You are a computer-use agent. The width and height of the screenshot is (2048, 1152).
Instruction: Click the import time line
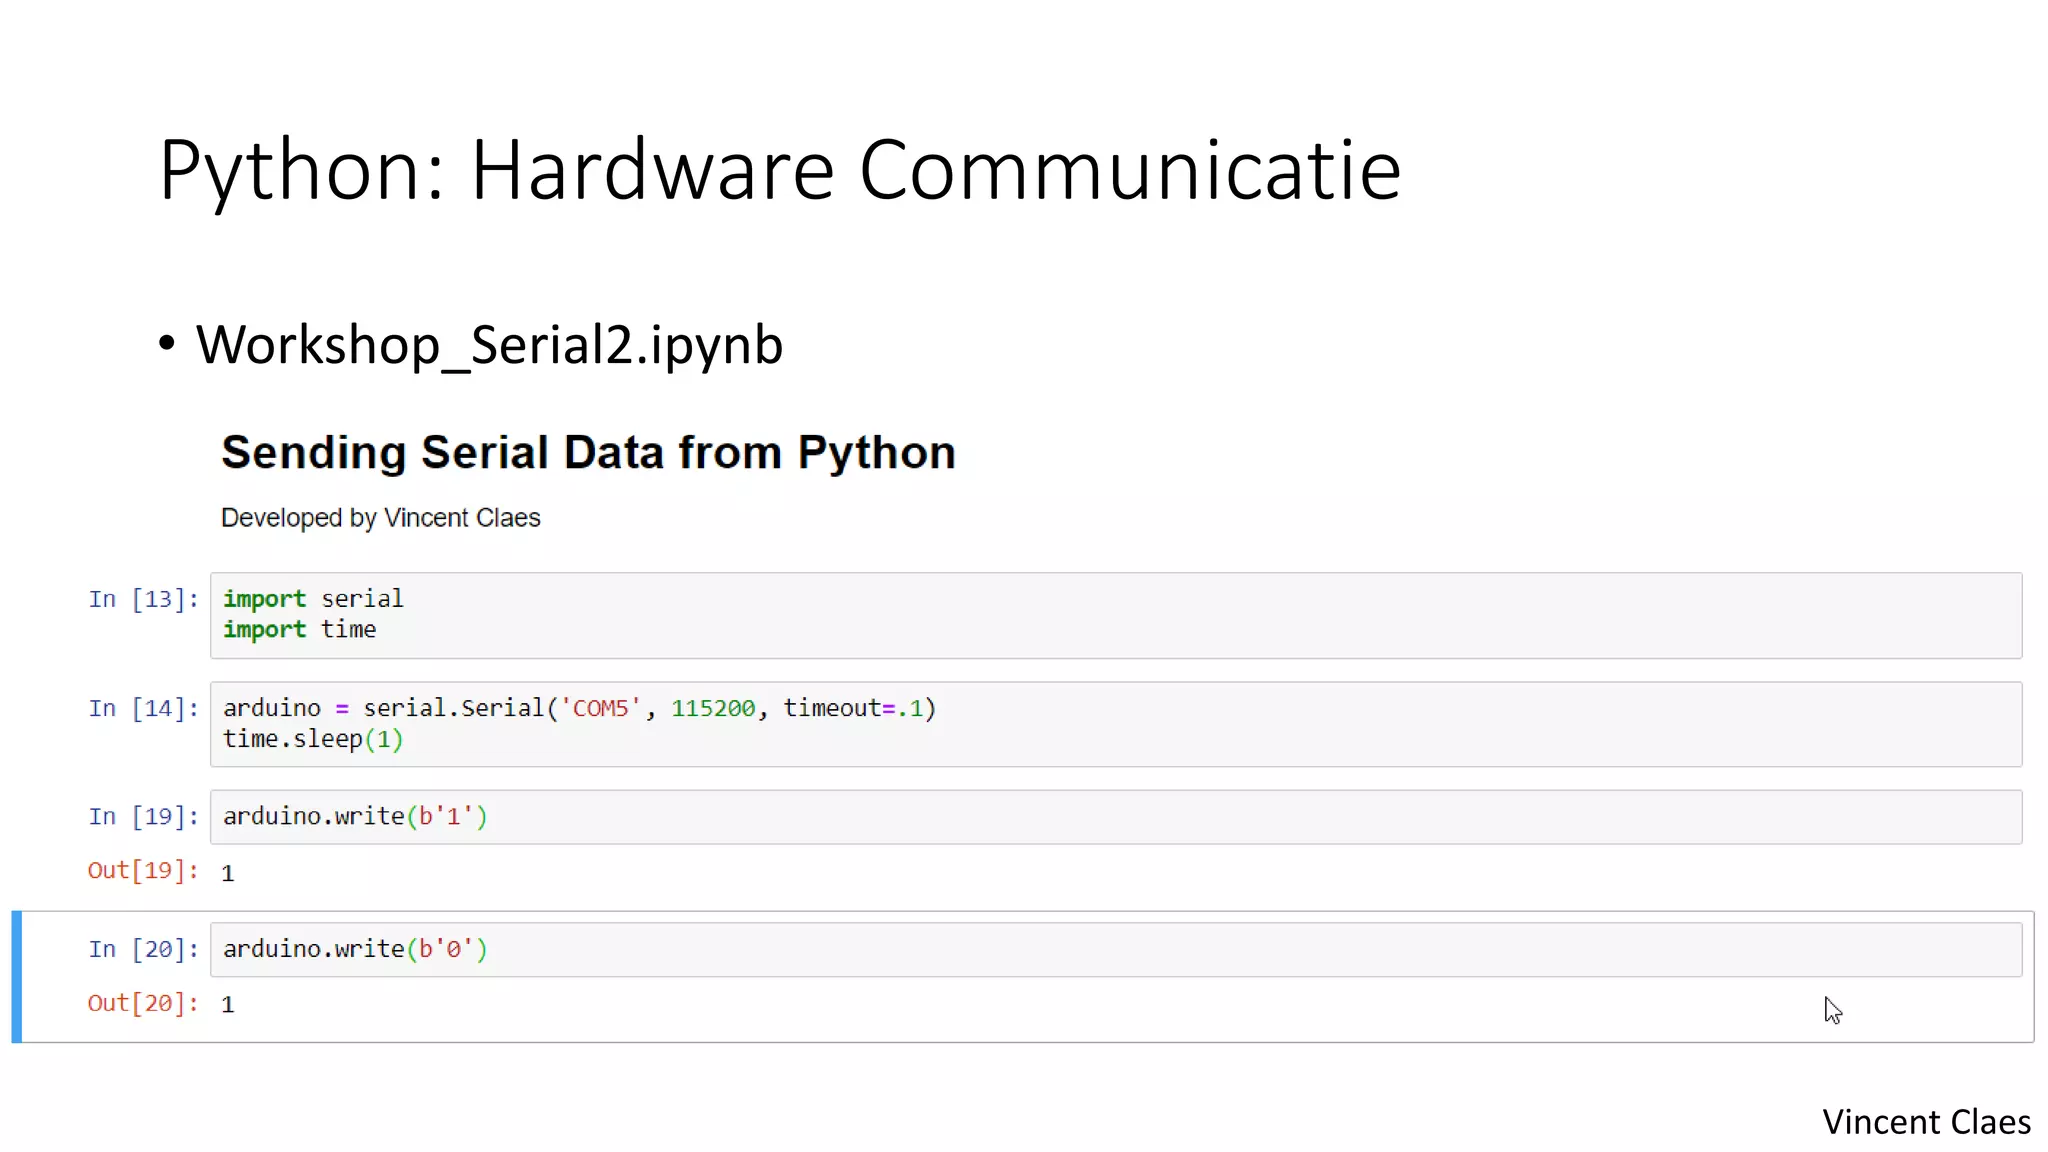(x=300, y=630)
